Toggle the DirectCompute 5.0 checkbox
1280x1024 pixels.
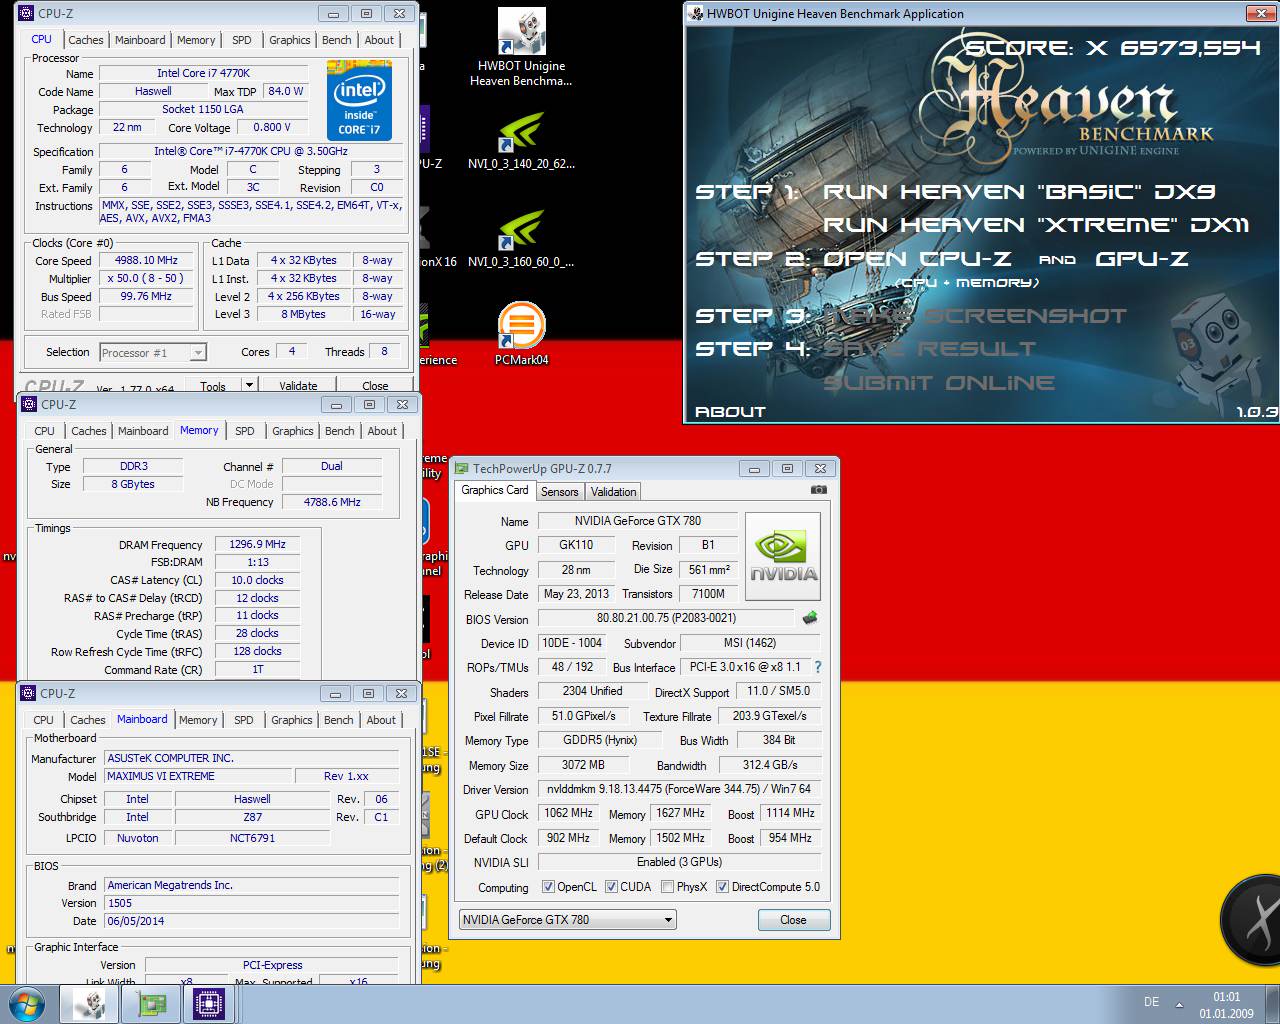coord(722,887)
